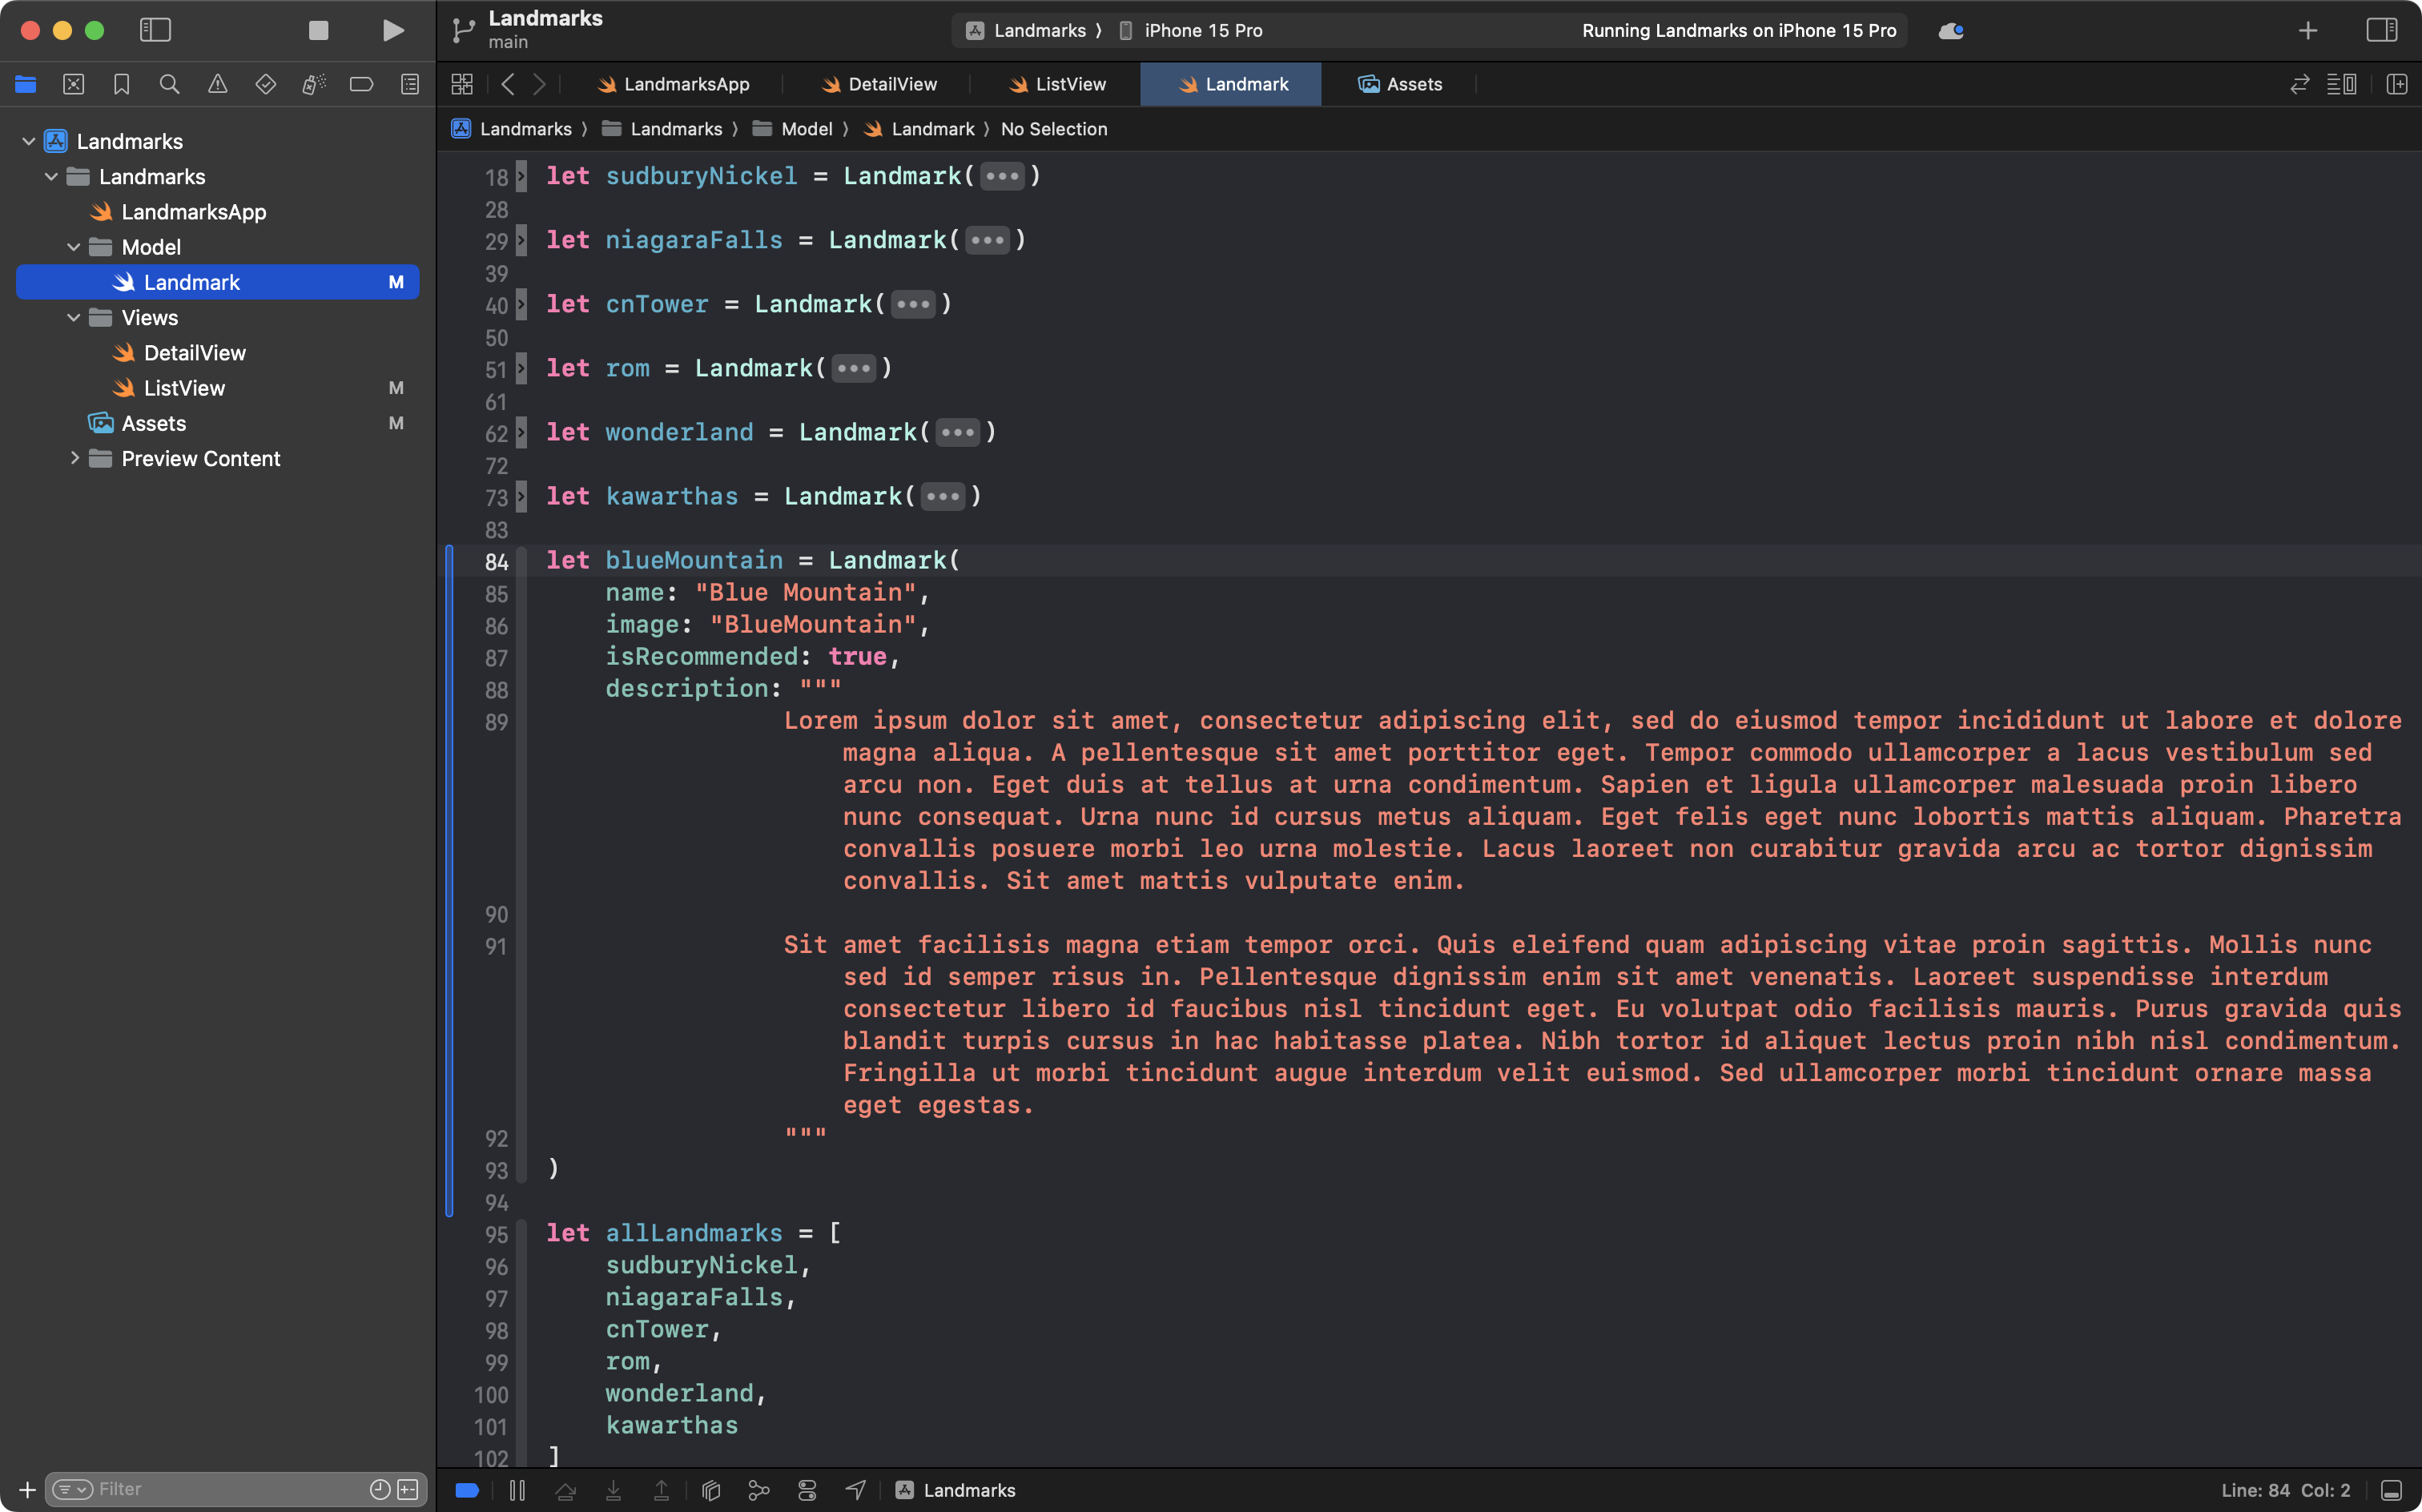Expand the Preview Content folder

pyautogui.click(x=75, y=458)
